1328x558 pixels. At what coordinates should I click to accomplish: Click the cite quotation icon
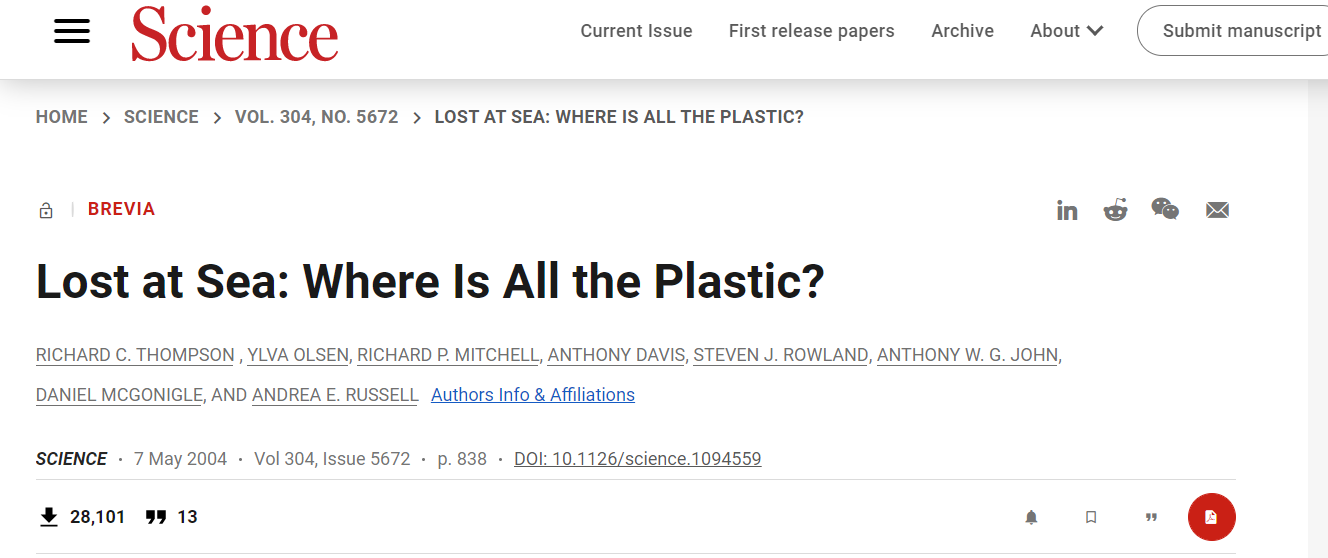pyautogui.click(x=1151, y=517)
